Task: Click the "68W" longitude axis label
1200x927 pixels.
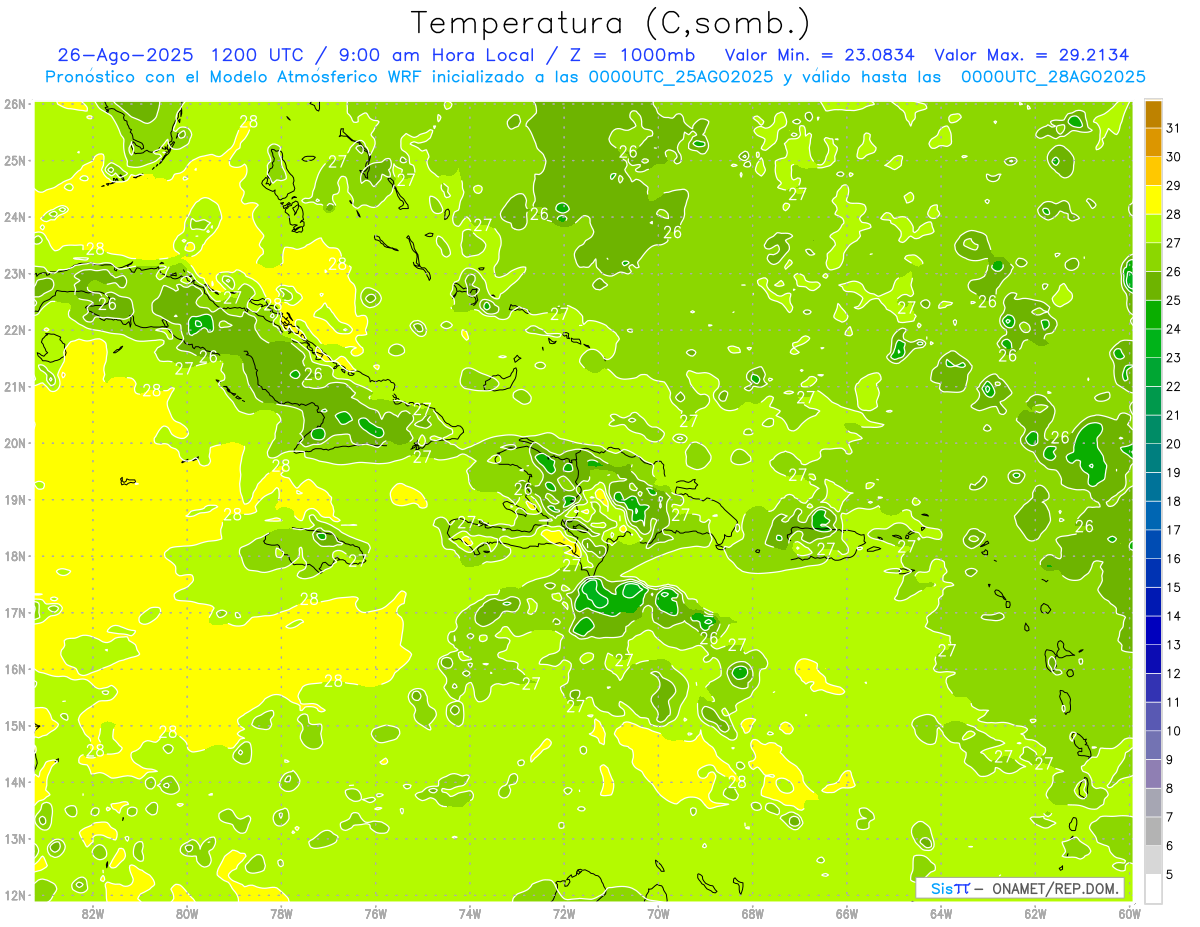Action: click(x=753, y=913)
